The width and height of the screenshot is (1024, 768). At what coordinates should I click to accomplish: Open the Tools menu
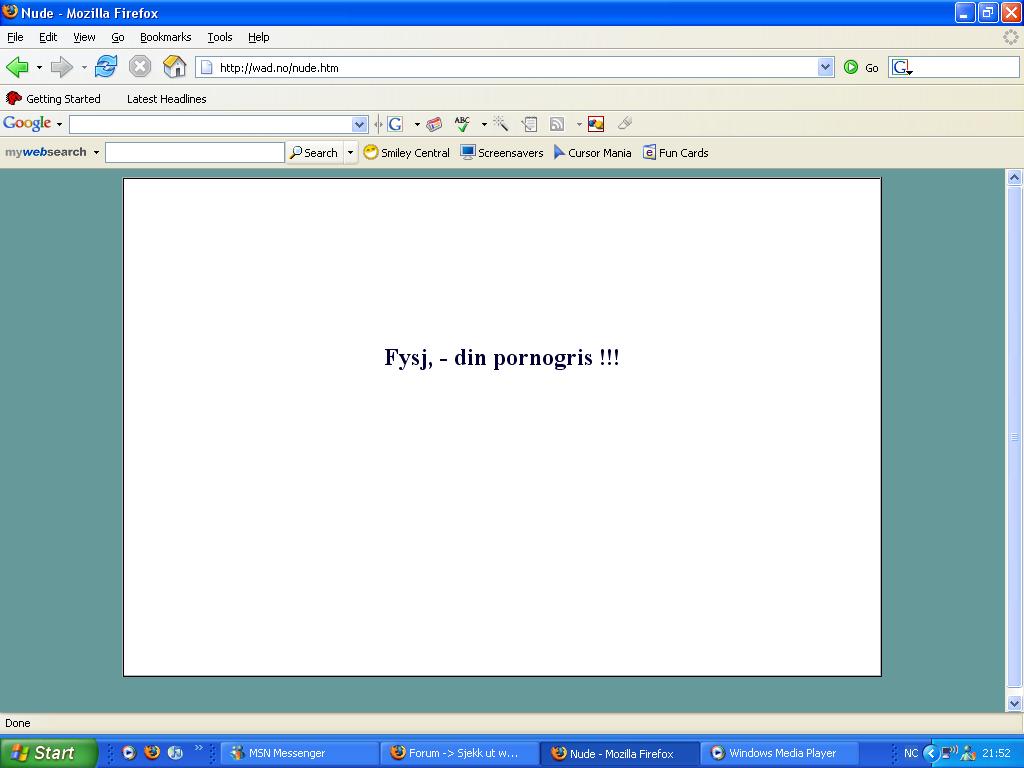pos(220,37)
